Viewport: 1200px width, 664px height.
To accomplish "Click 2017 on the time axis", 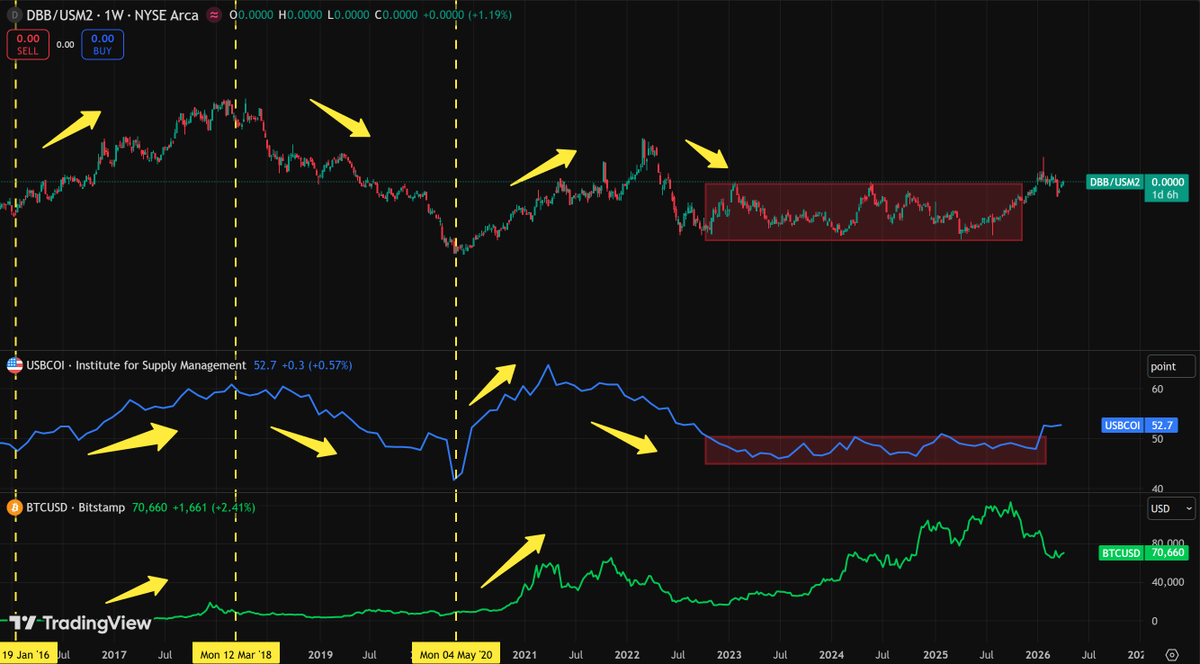I will point(112,655).
